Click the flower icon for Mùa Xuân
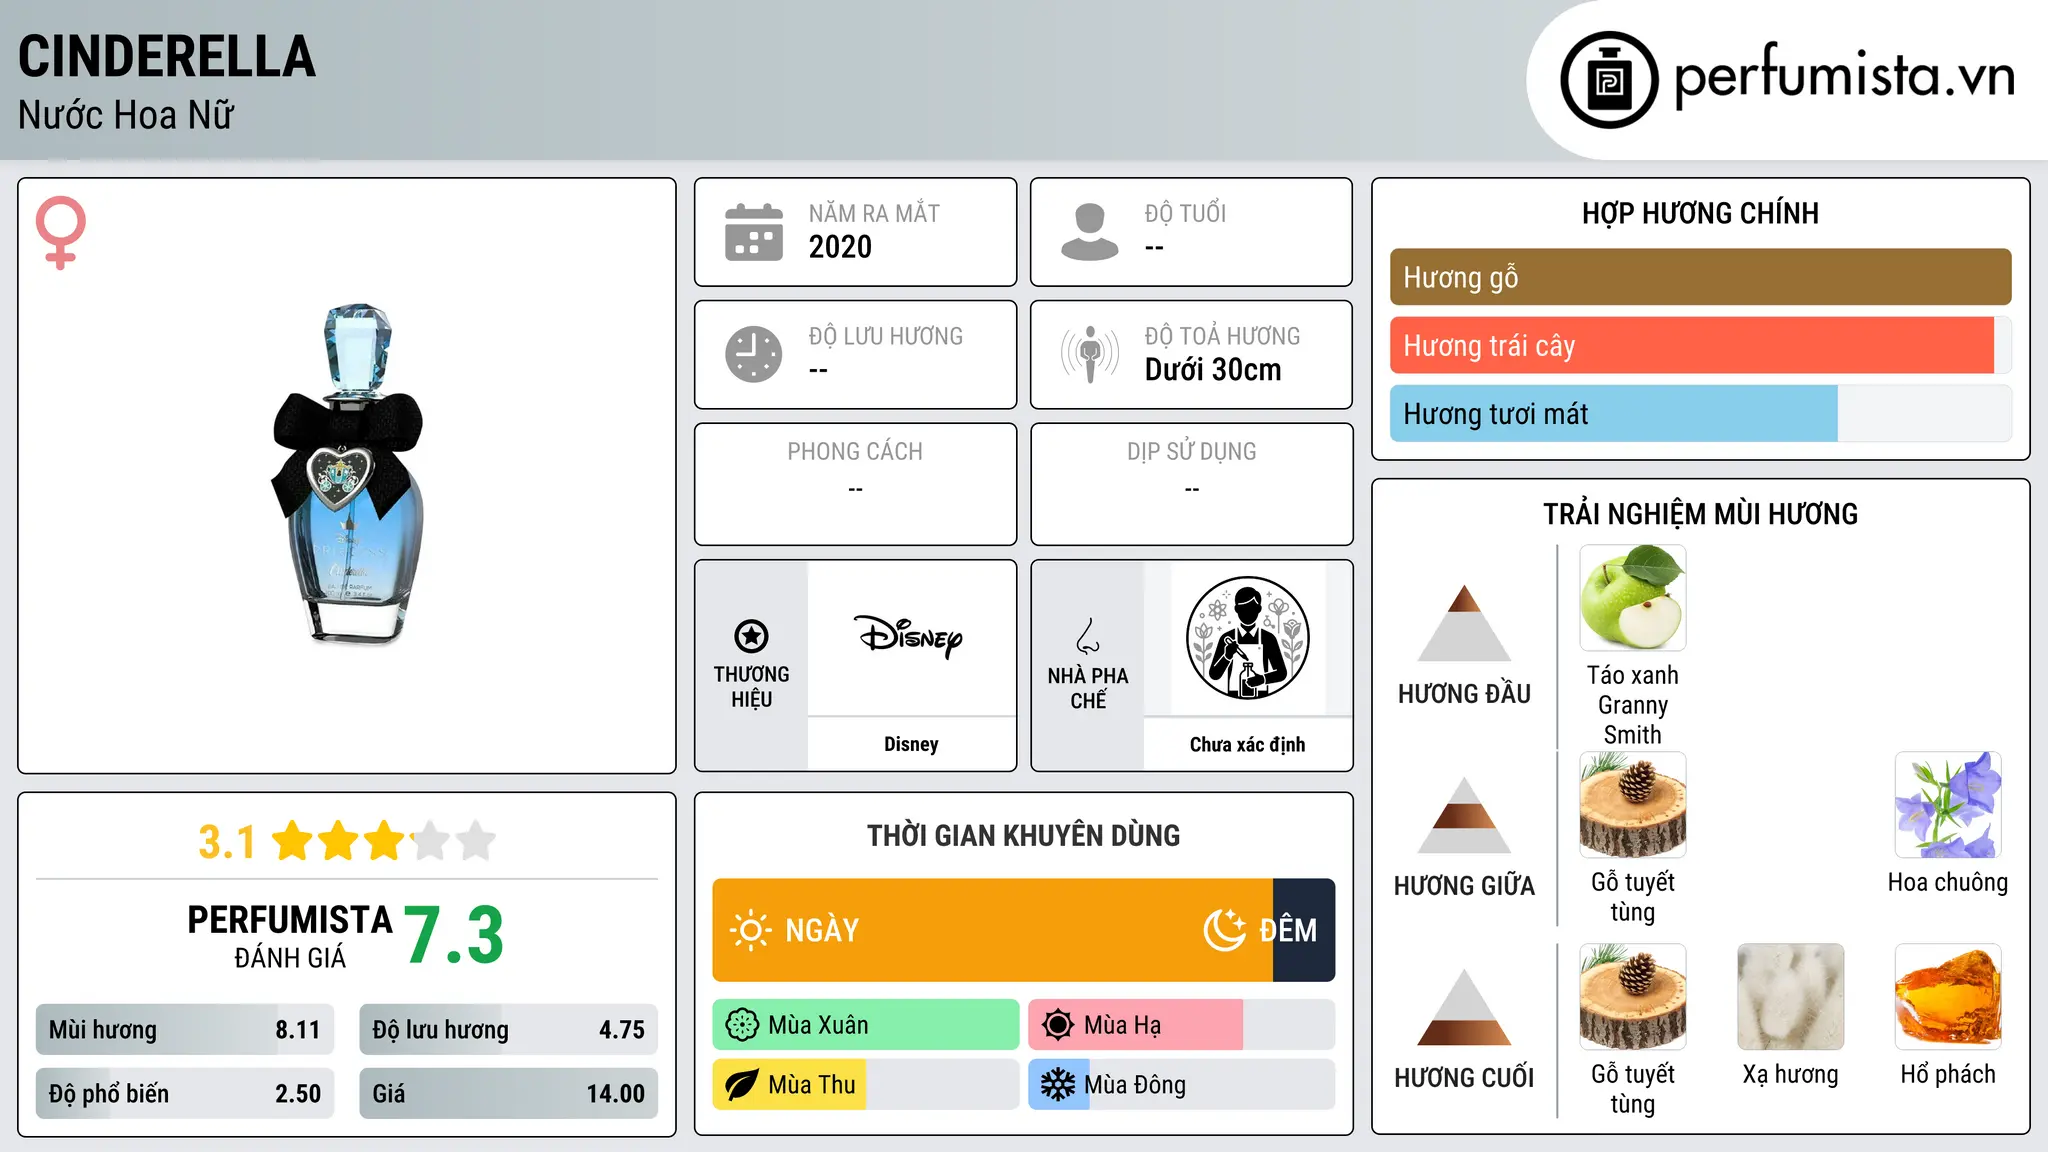2048x1152 pixels. pyautogui.click(x=742, y=1025)
